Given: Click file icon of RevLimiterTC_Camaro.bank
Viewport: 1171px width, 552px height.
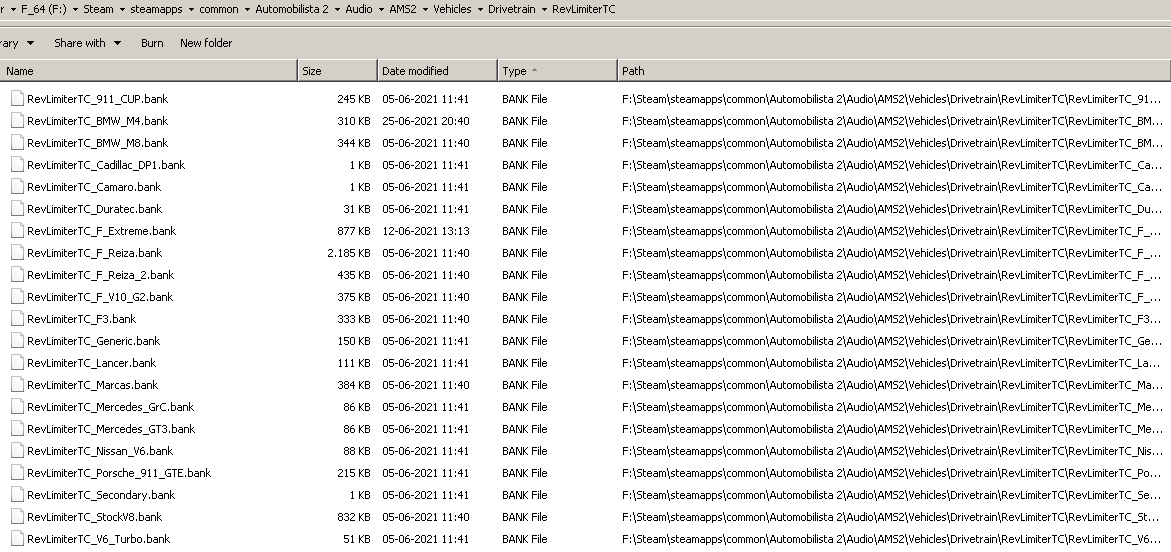Looking at the screenshot, I should tap(17, 187).
